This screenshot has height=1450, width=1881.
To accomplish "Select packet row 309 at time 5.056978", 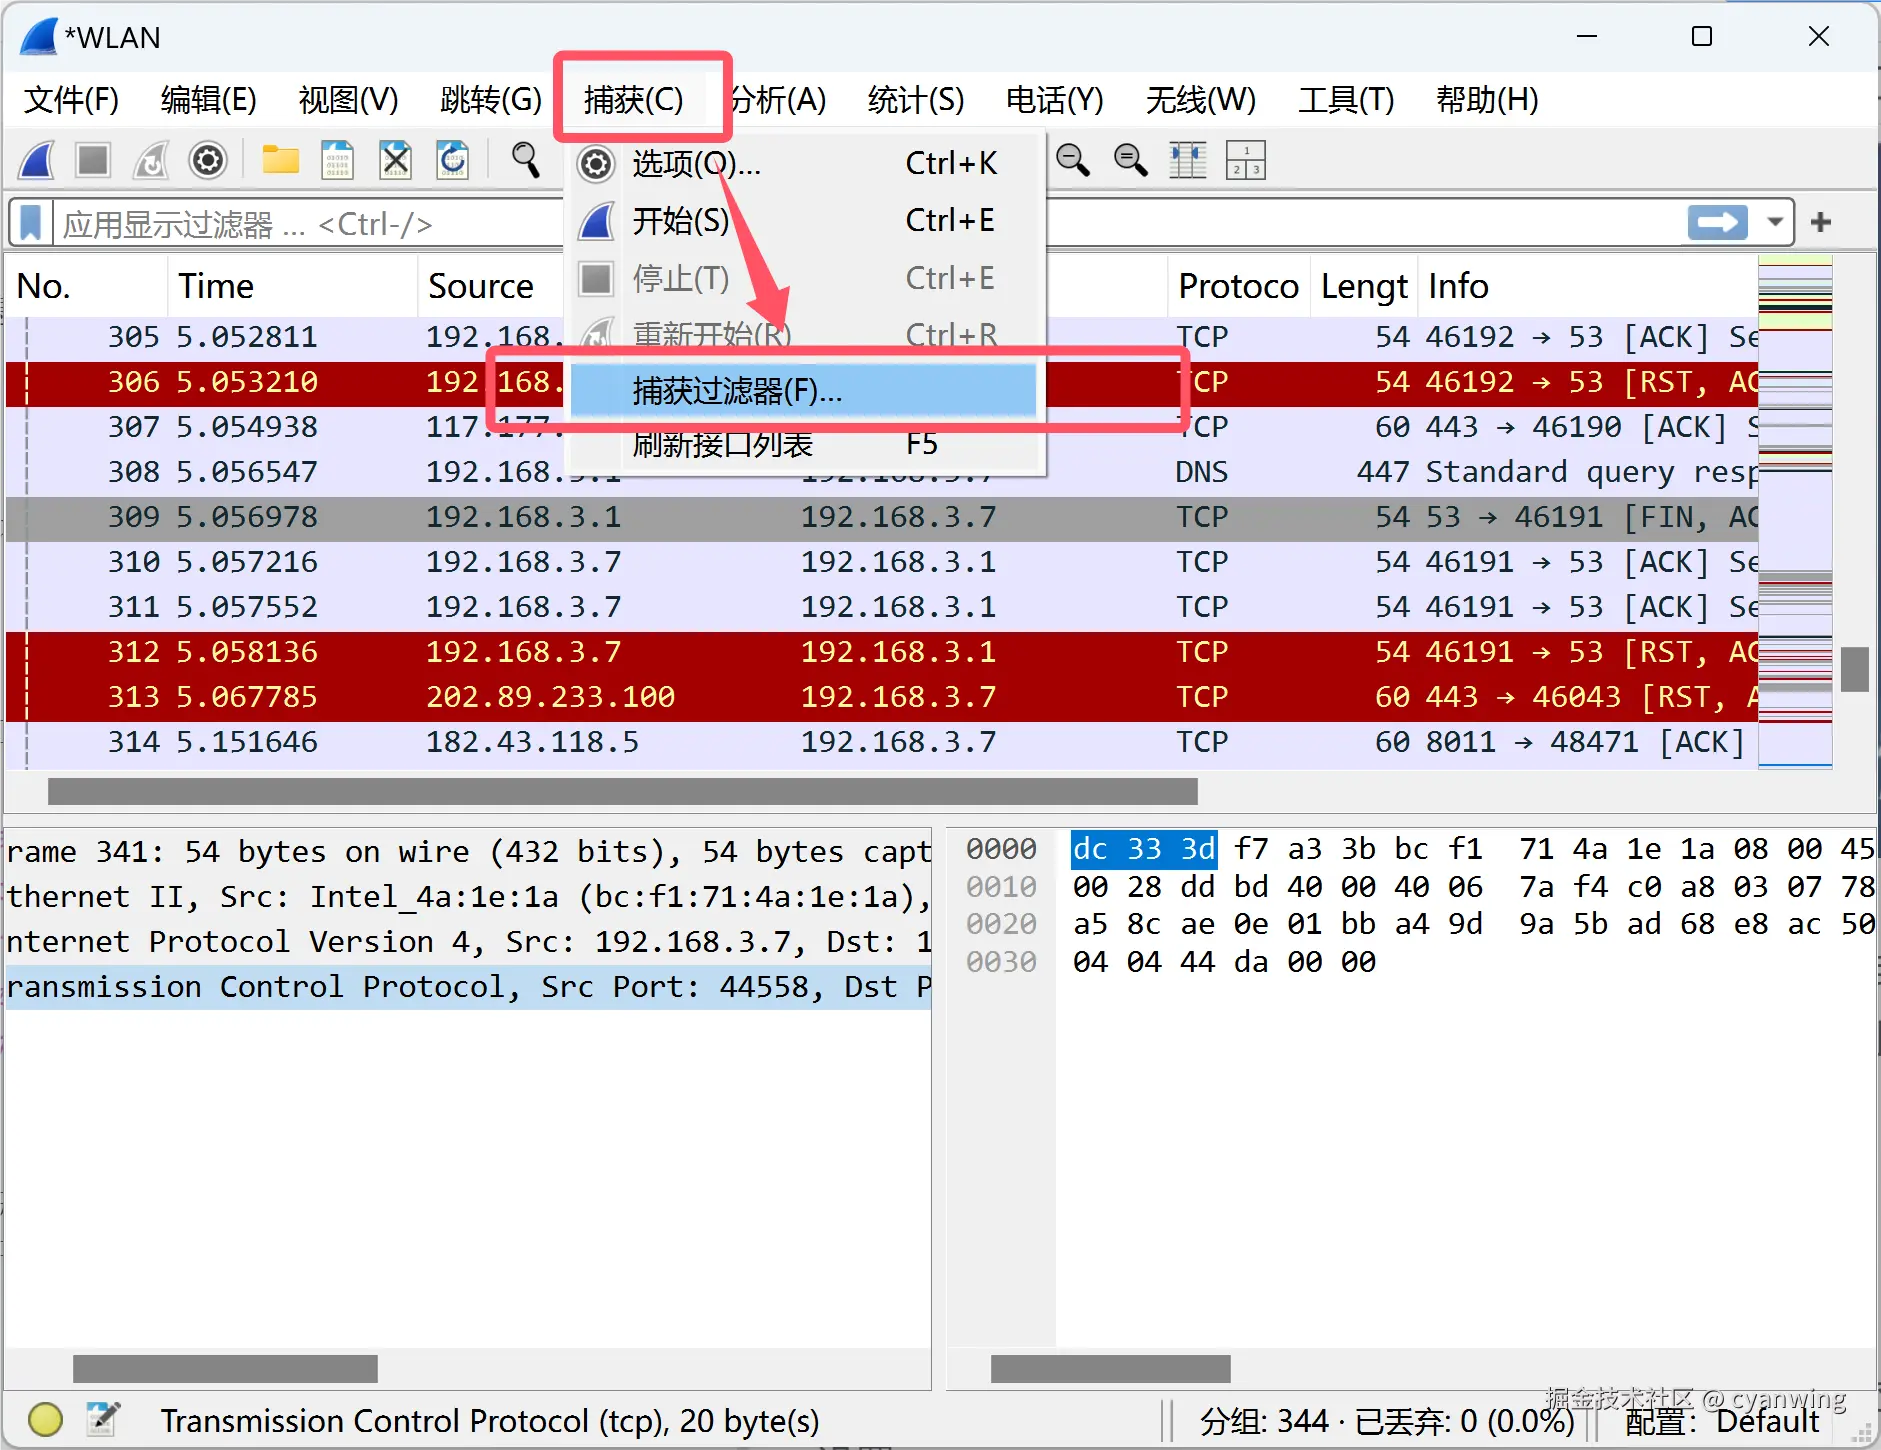I will [882, 517].
